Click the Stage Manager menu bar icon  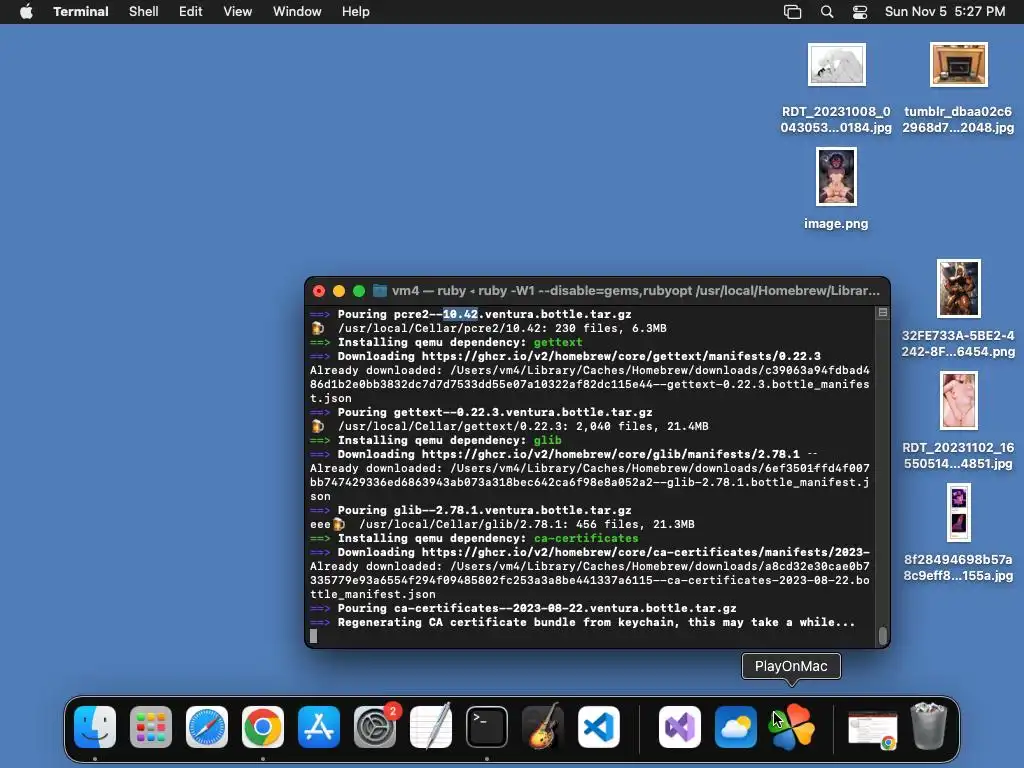pos(792,12)
